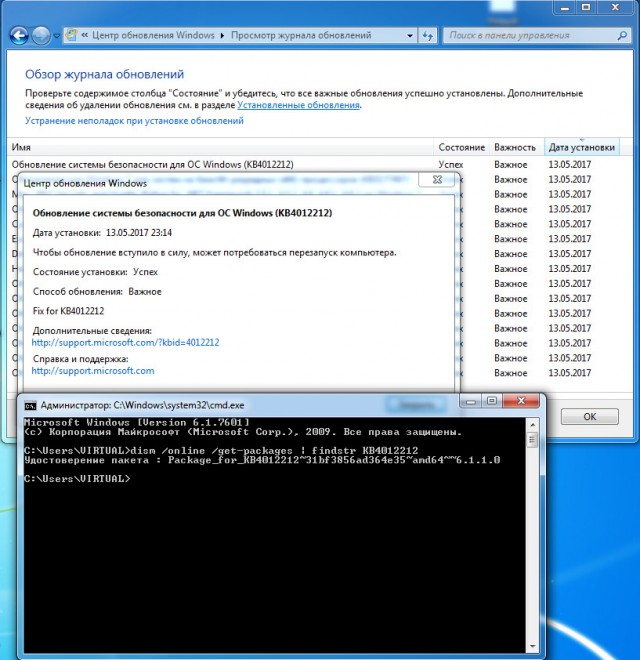Image resolution: width=640 pixels, height=660 pixels.
Task: Click "Fix for KB4012212" description text
Action: pyautogui.click(x=68, y=311)
